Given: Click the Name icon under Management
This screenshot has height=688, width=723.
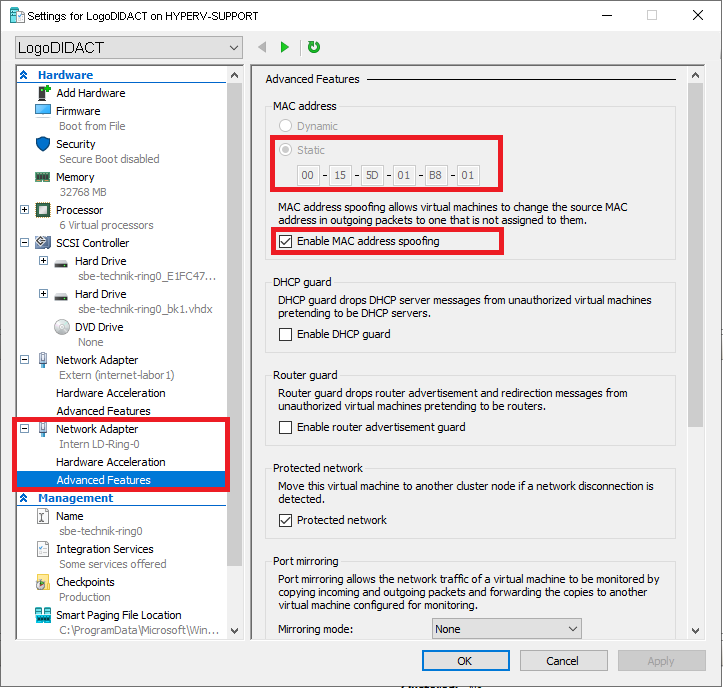Looking at the screenshot, I should click(42, 516).
